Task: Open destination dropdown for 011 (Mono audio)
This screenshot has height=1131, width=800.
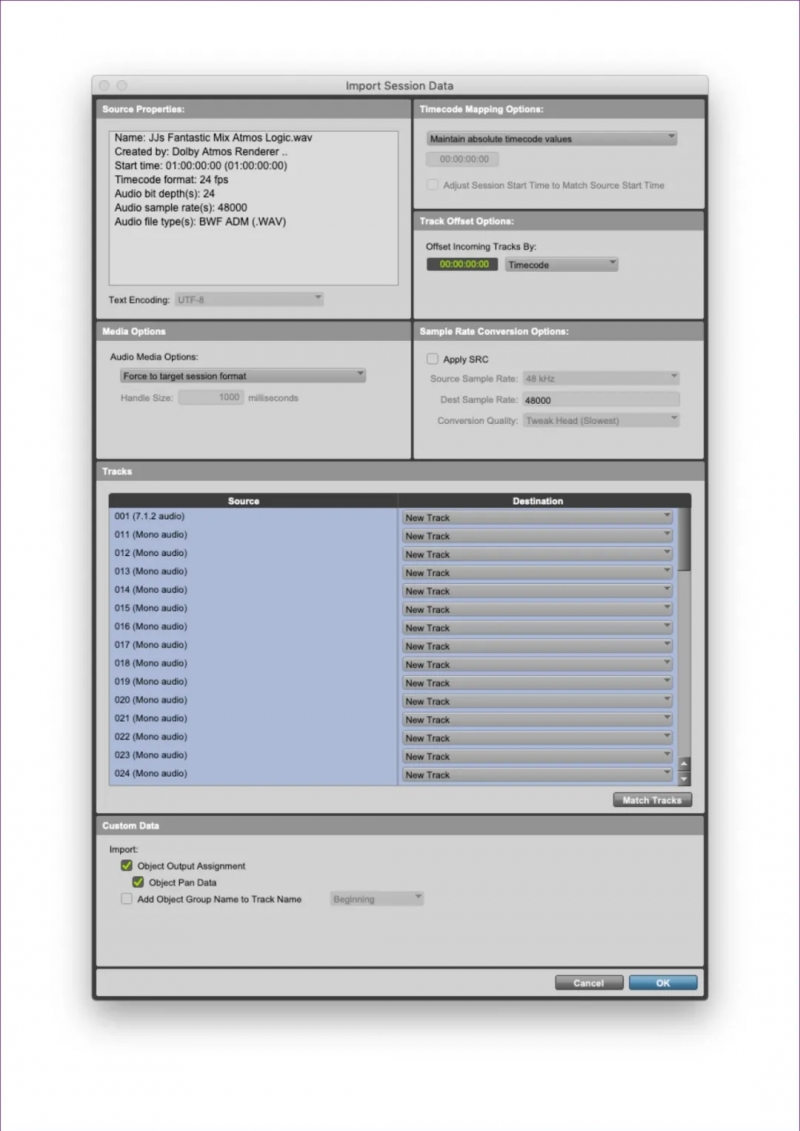Action: [x=537, y=536]
